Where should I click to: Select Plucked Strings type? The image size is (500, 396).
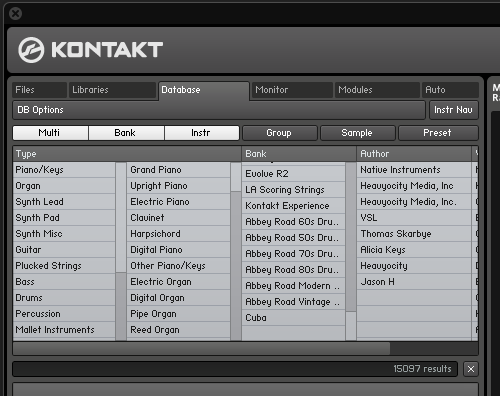click(64, 266)
